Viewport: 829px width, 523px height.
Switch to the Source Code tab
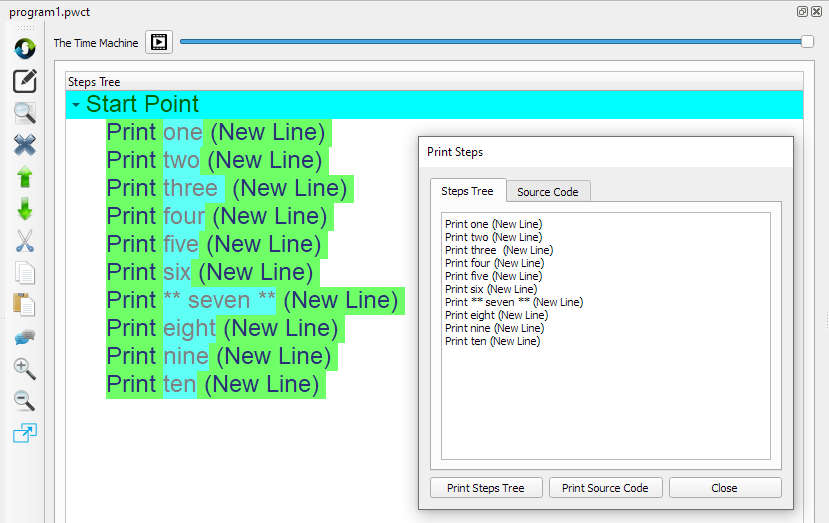point(547,192)
